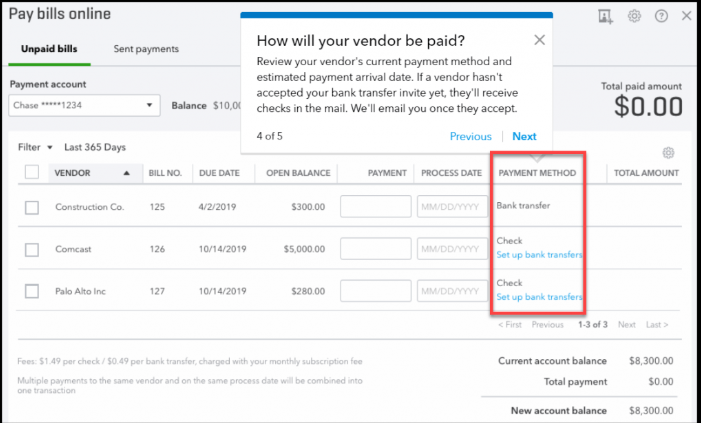Screen dimensions: 701x423
Task: Check the Palo Alto Inc bill checkbox
Action: click(x=32, y=292)
